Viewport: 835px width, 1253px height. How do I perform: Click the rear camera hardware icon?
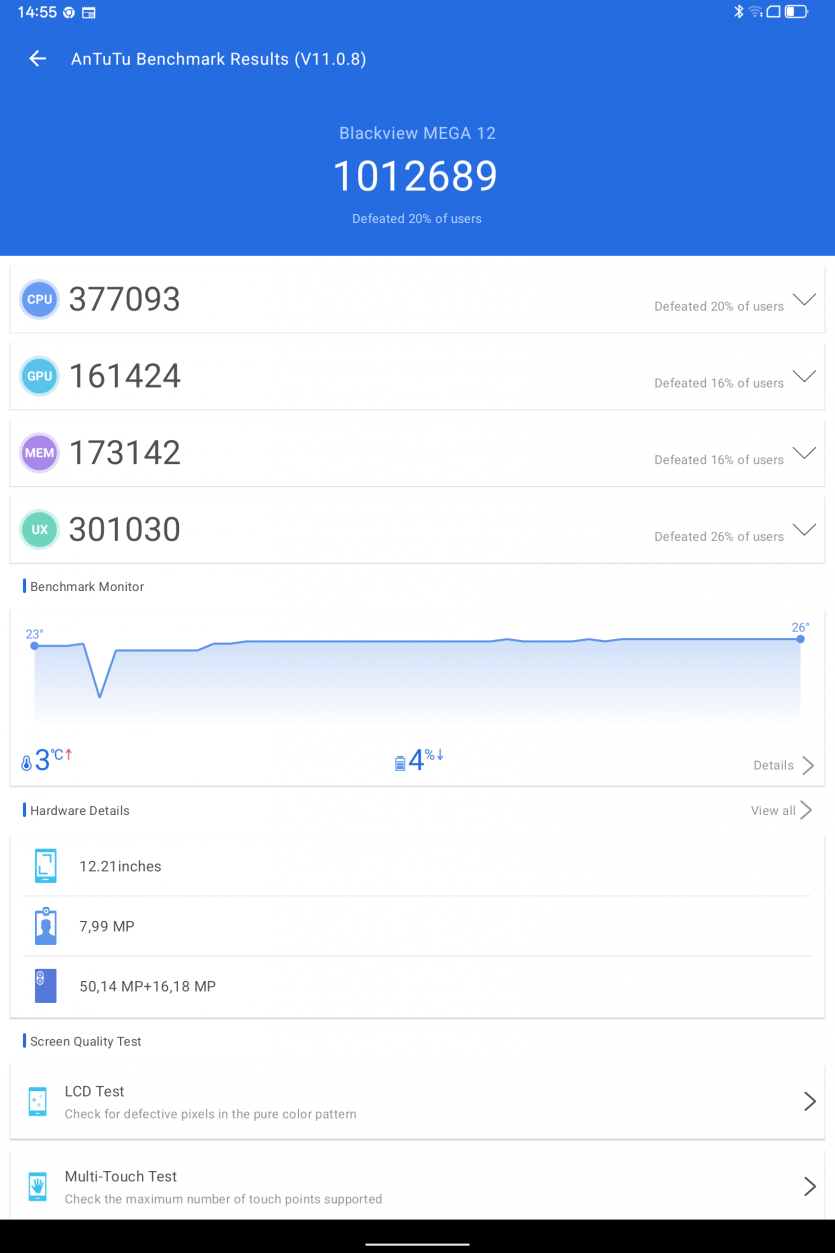coord(46,986)
